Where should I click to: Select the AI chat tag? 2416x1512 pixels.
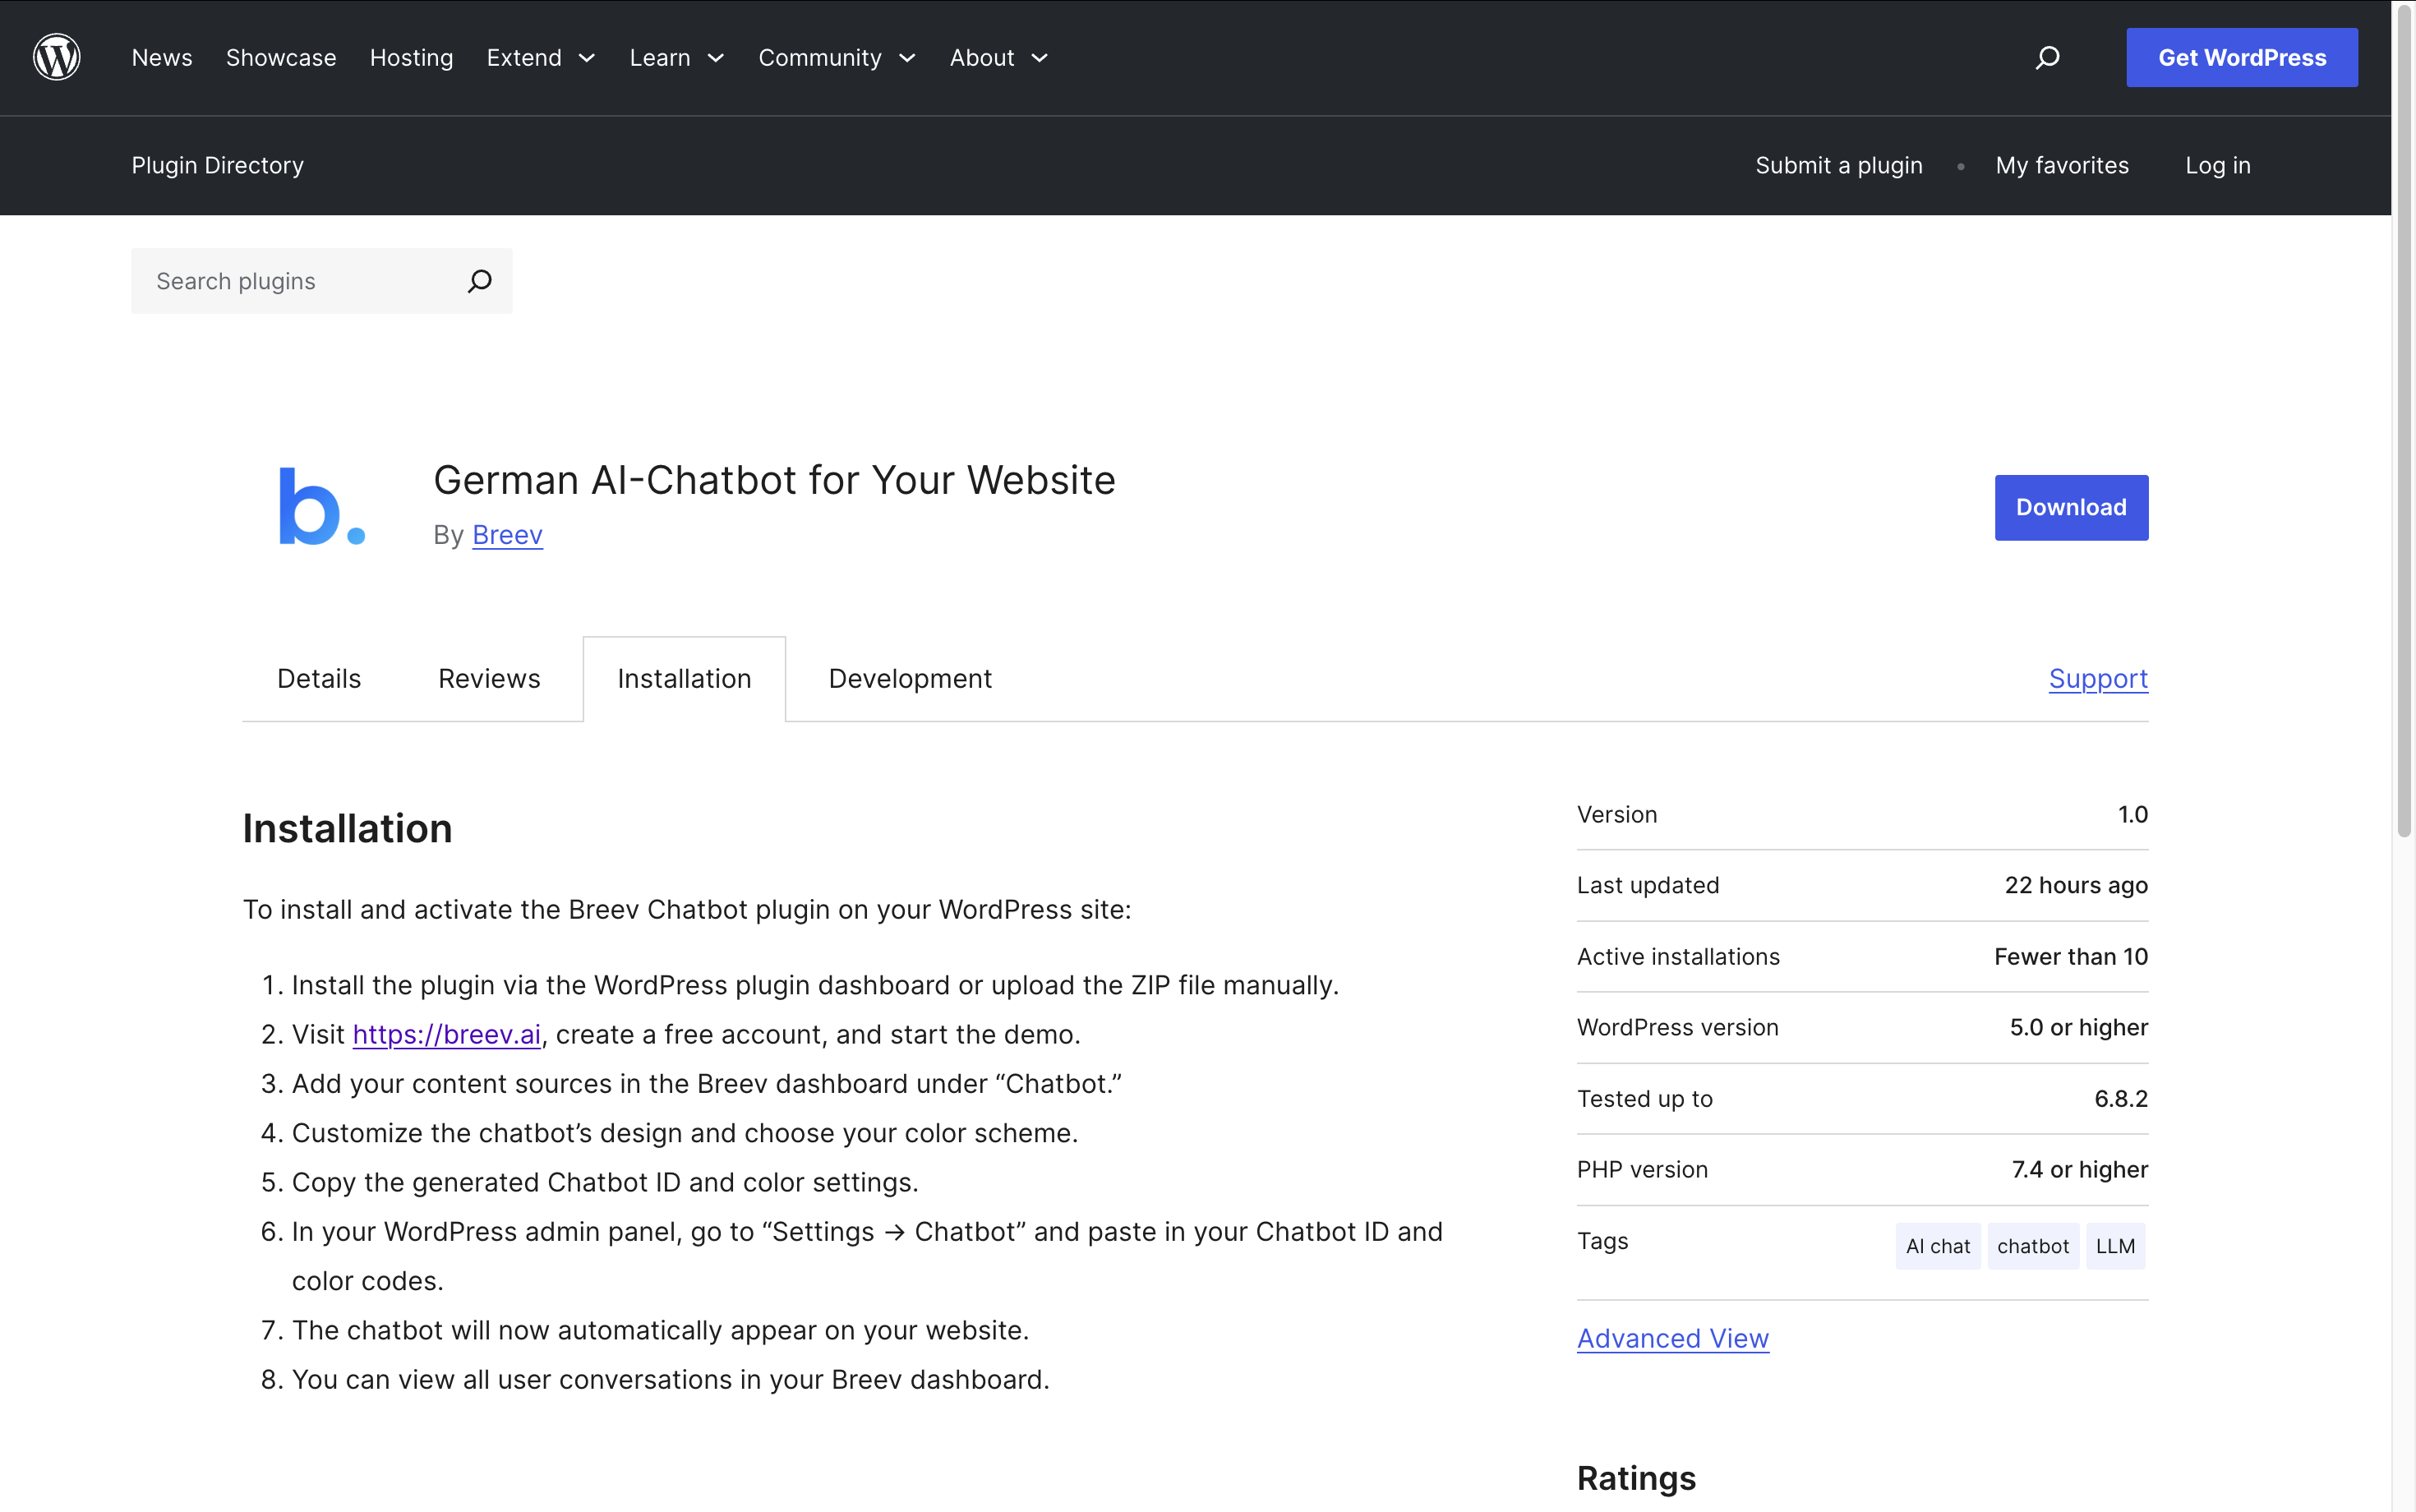tap(1938, 1246)
